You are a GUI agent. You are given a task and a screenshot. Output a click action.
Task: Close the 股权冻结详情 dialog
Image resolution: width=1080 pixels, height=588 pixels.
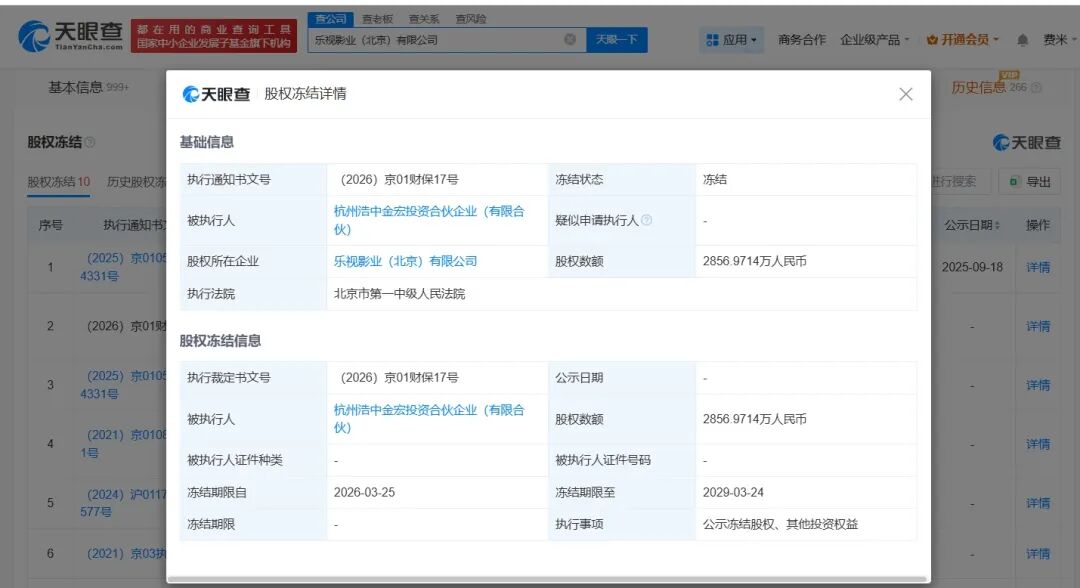tap(905, 94)
